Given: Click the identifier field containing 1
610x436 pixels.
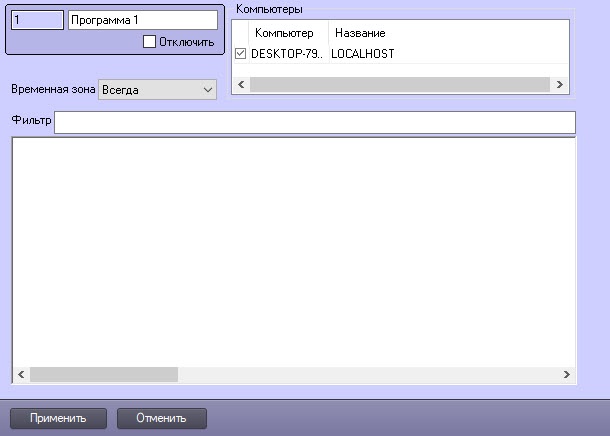Looking at the screenshot, I should [37, 20].
